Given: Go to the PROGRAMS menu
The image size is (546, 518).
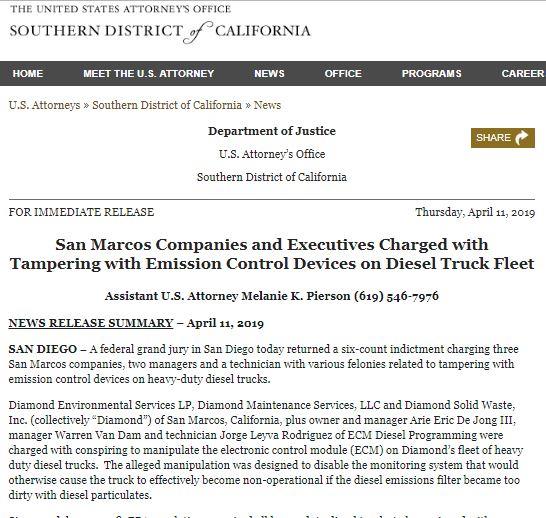Looking at the screenshot, I should point(431,73).
